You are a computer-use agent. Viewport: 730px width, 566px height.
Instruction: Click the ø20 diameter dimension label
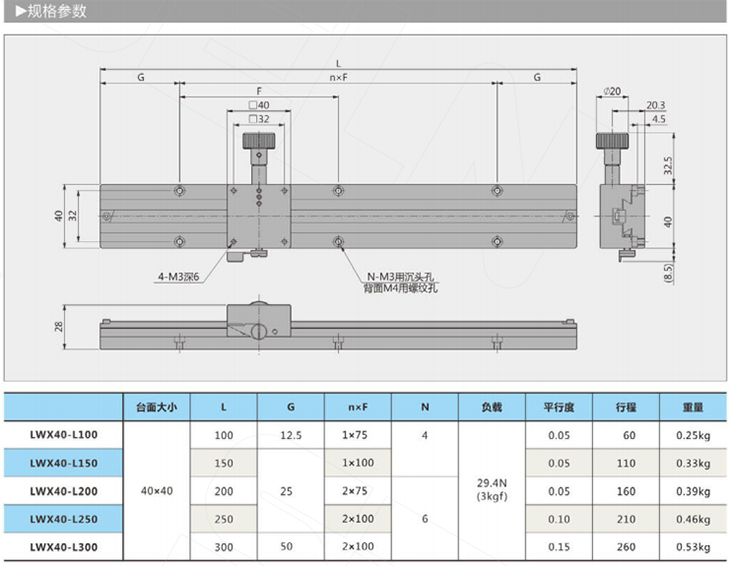613,92
